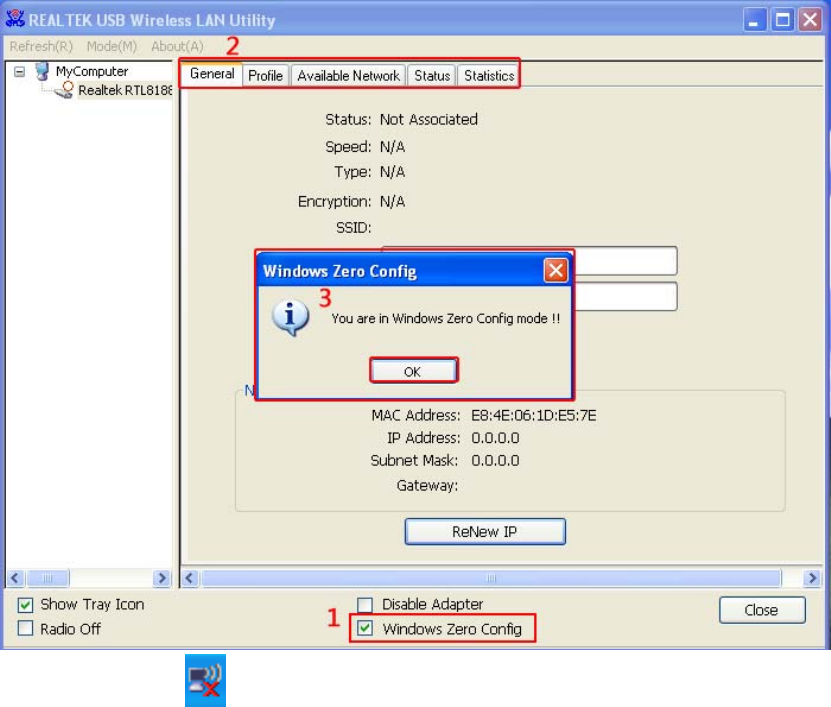Screen dimensions: 831x707
Task: Open the Statistics tab
Action: [489, 76]
